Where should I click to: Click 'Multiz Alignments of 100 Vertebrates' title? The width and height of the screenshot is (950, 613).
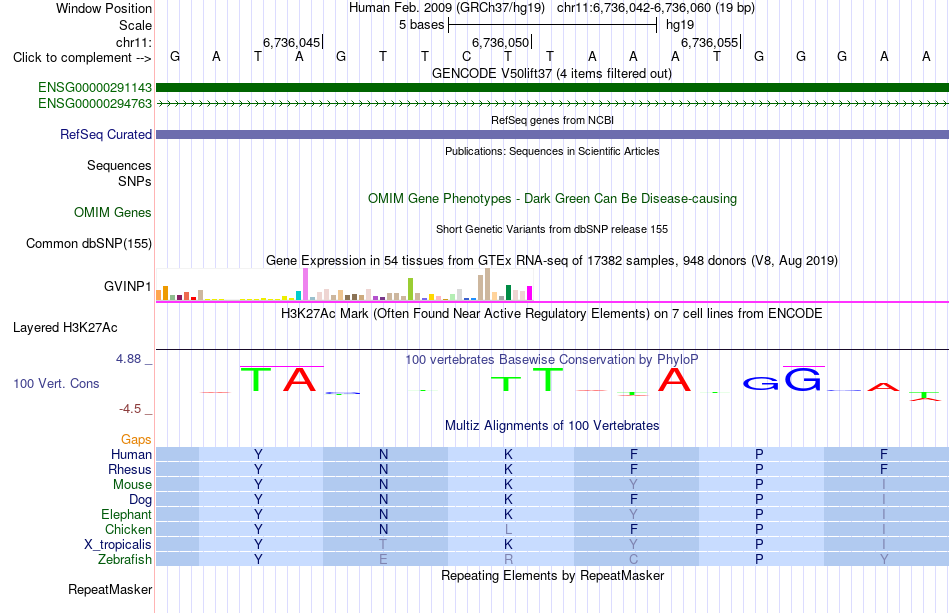(552, 425)
